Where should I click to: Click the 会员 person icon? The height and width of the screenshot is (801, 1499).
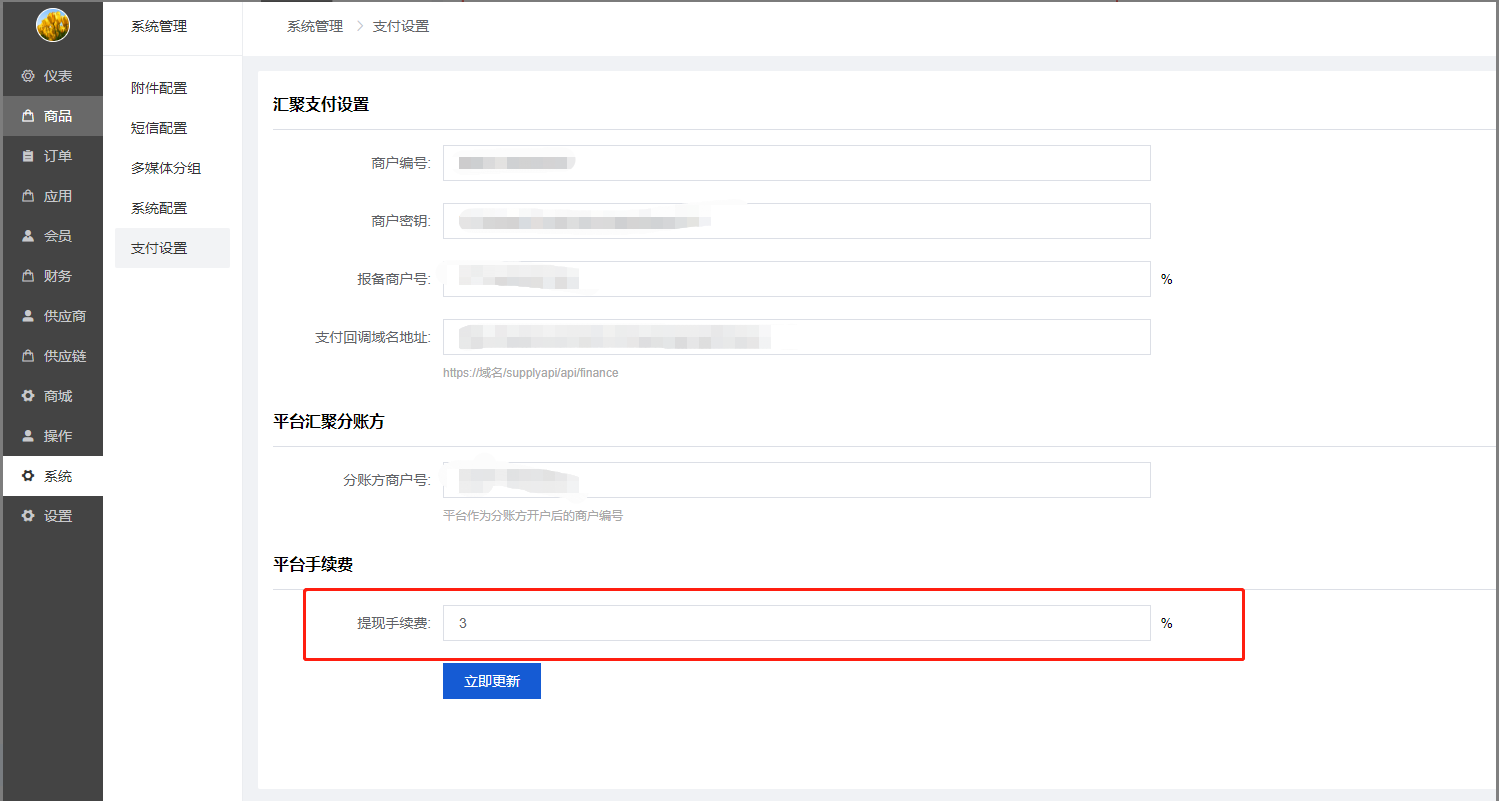coord(28,236)
